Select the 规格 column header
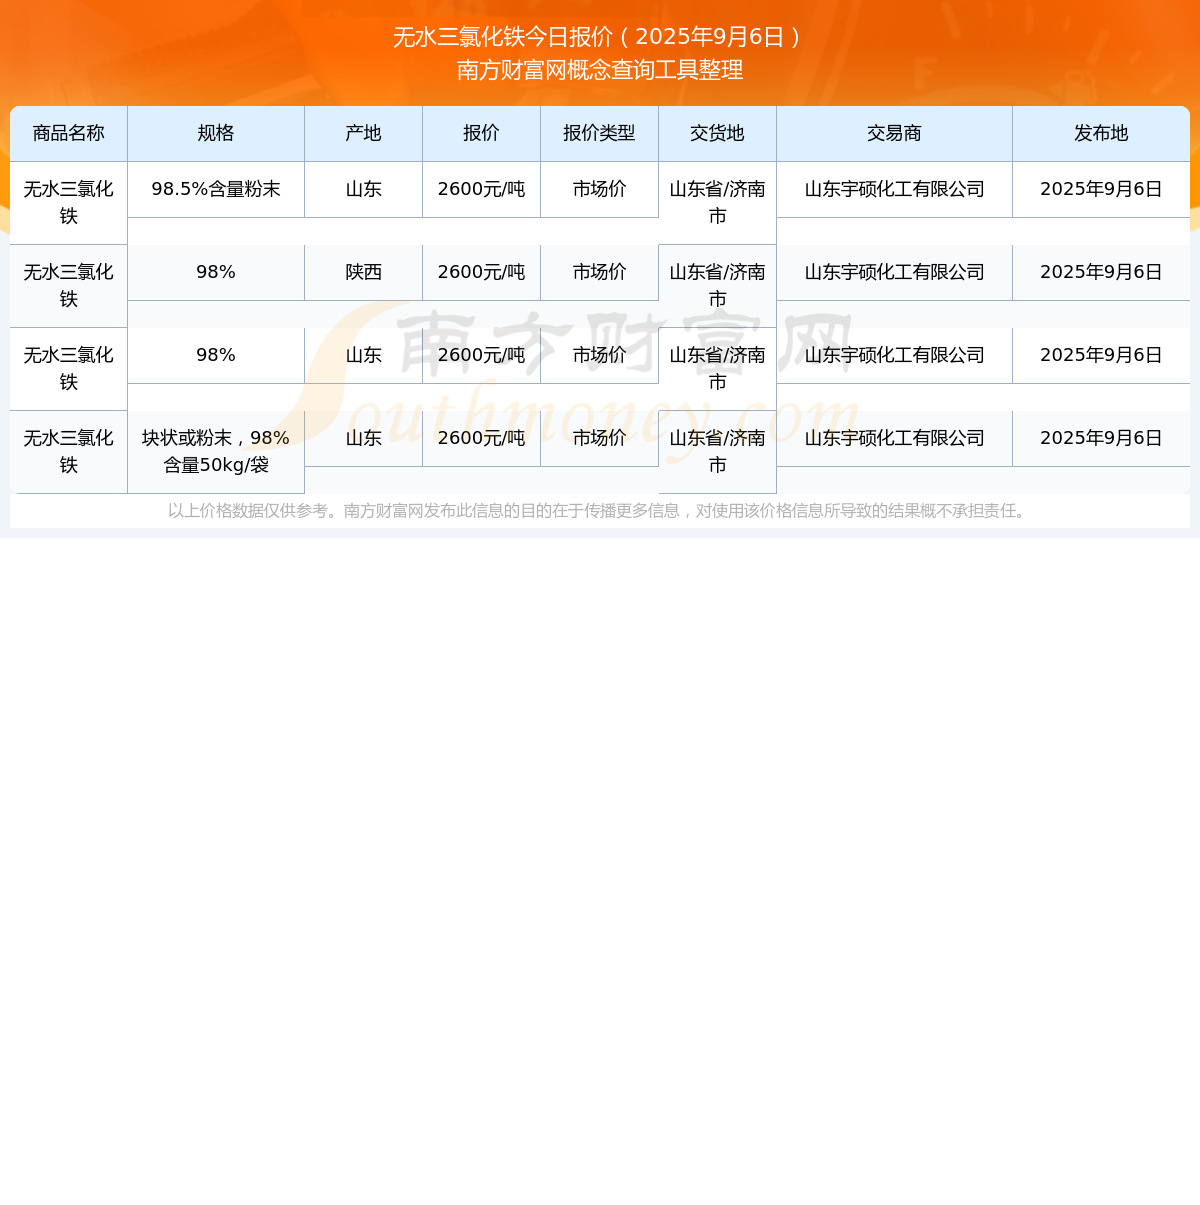Viewport: 1200px width, 1205px height. tap(216, 133)
